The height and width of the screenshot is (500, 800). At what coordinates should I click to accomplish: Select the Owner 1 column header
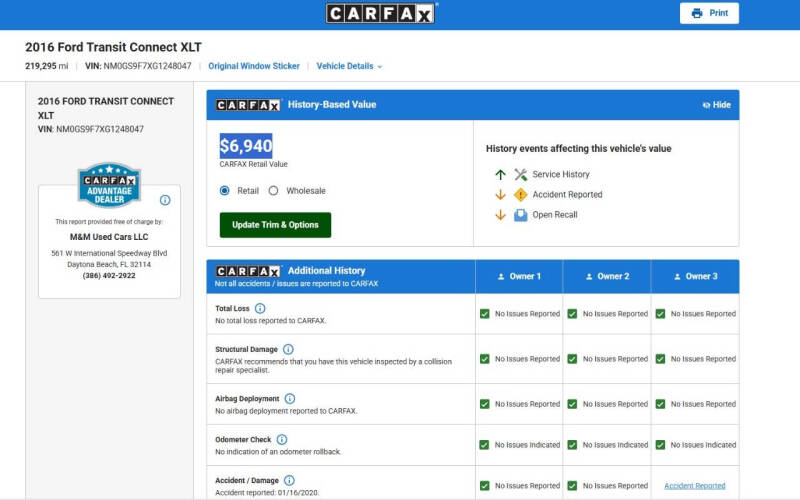click(519, 276)
